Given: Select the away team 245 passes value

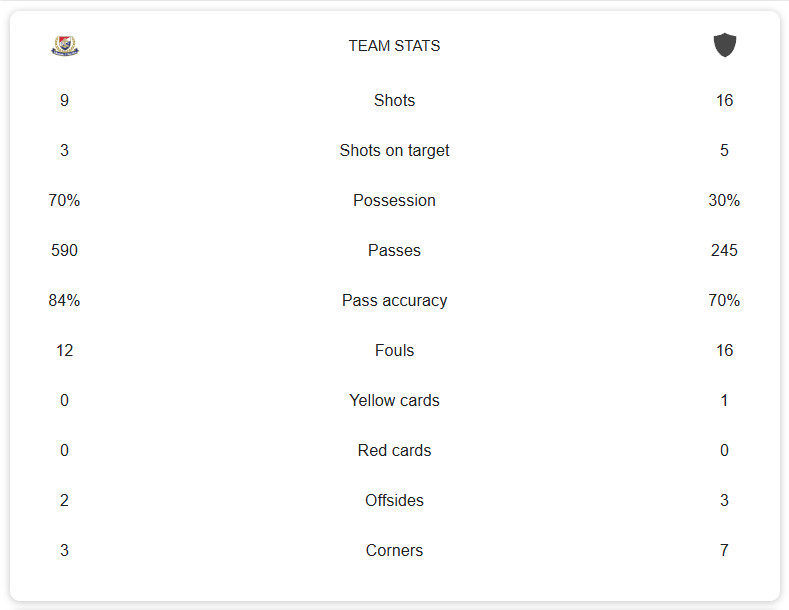Looking at the screenshot, I should (724, 250).
